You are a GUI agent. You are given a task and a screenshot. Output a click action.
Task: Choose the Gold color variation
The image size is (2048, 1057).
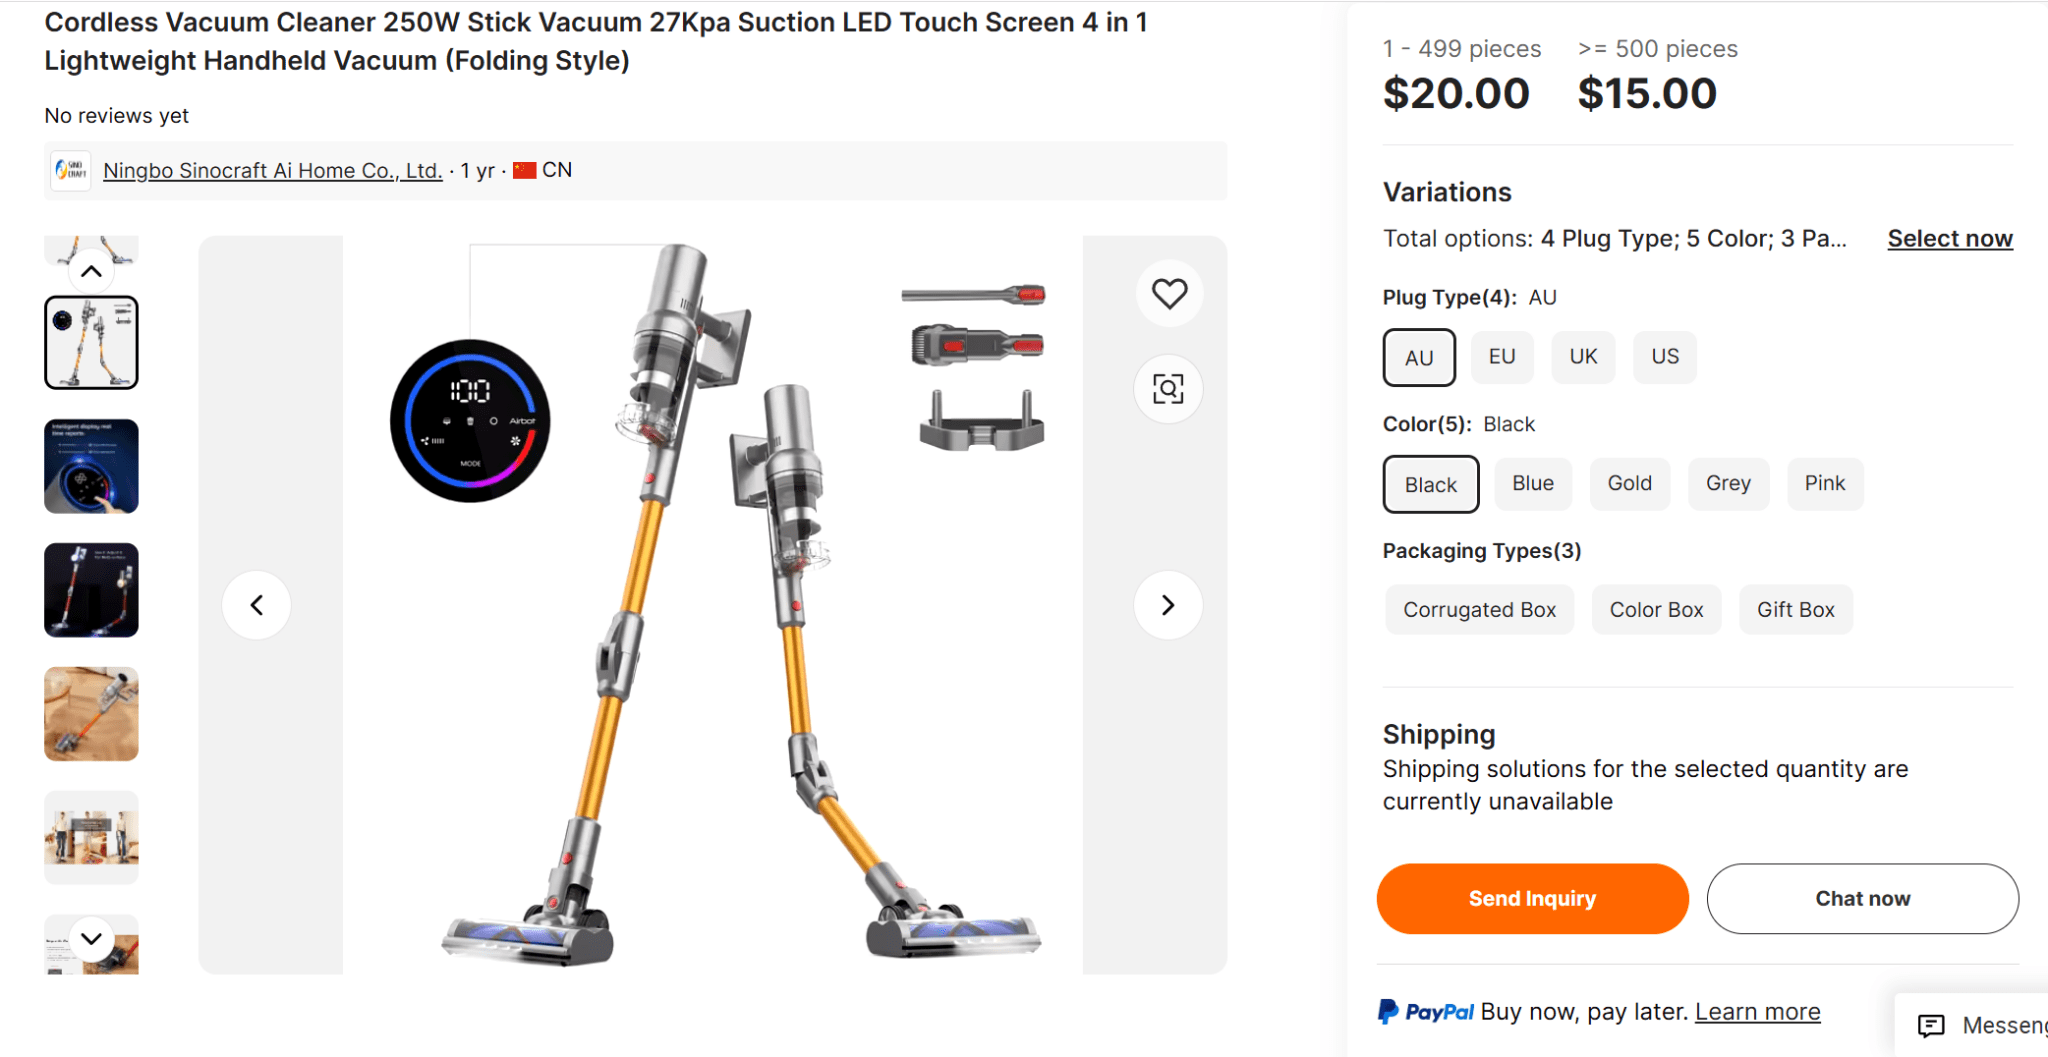pyautogui.click(x=1629, y=484)
